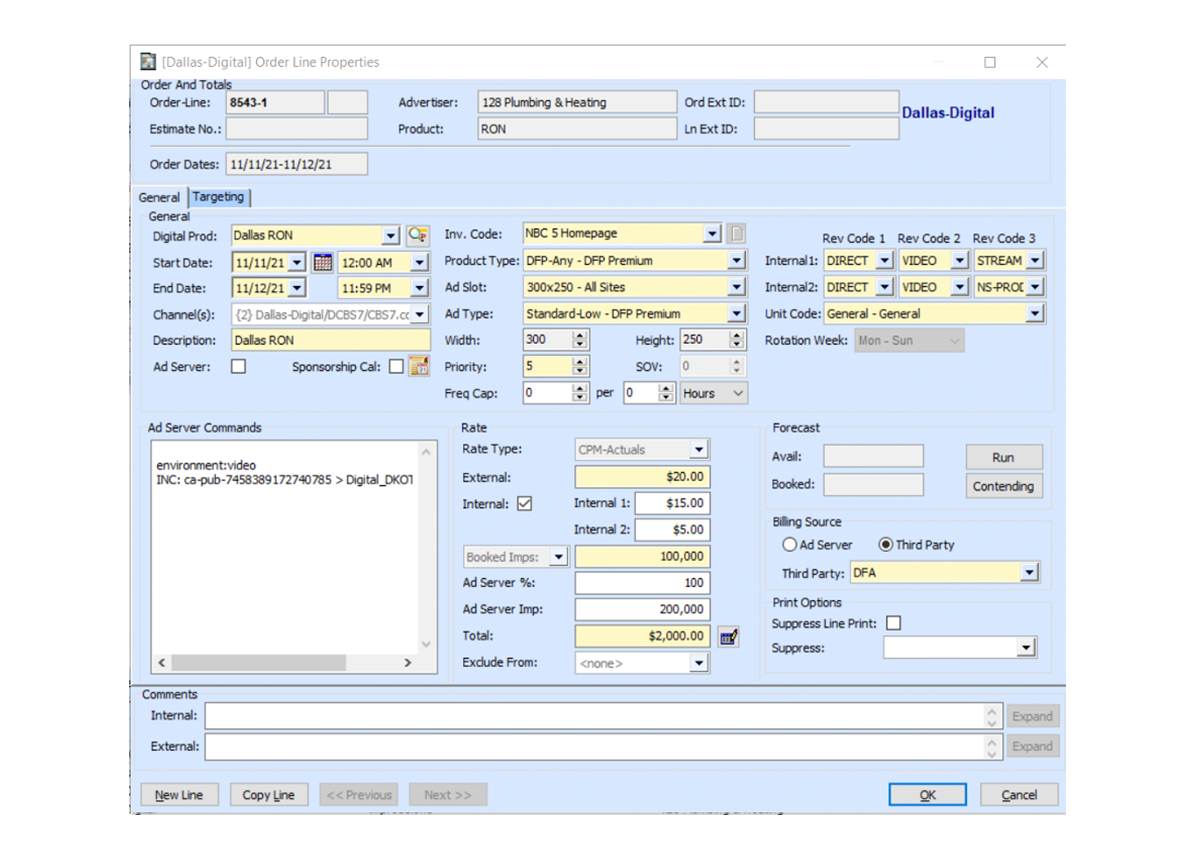Select the Ad Server billing source radio
This screenshot has width=1195, height=859.
point(790,545)
